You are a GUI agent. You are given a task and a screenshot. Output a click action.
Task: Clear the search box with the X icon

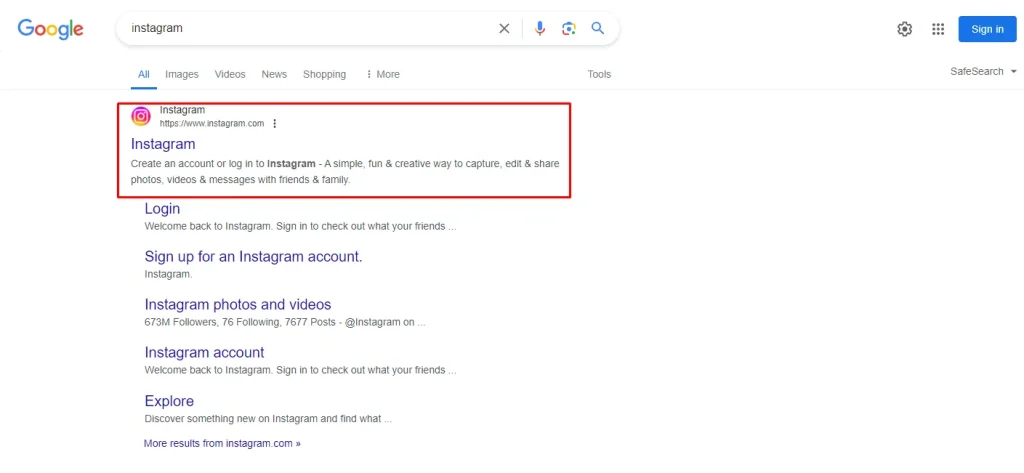pos(504,29)
